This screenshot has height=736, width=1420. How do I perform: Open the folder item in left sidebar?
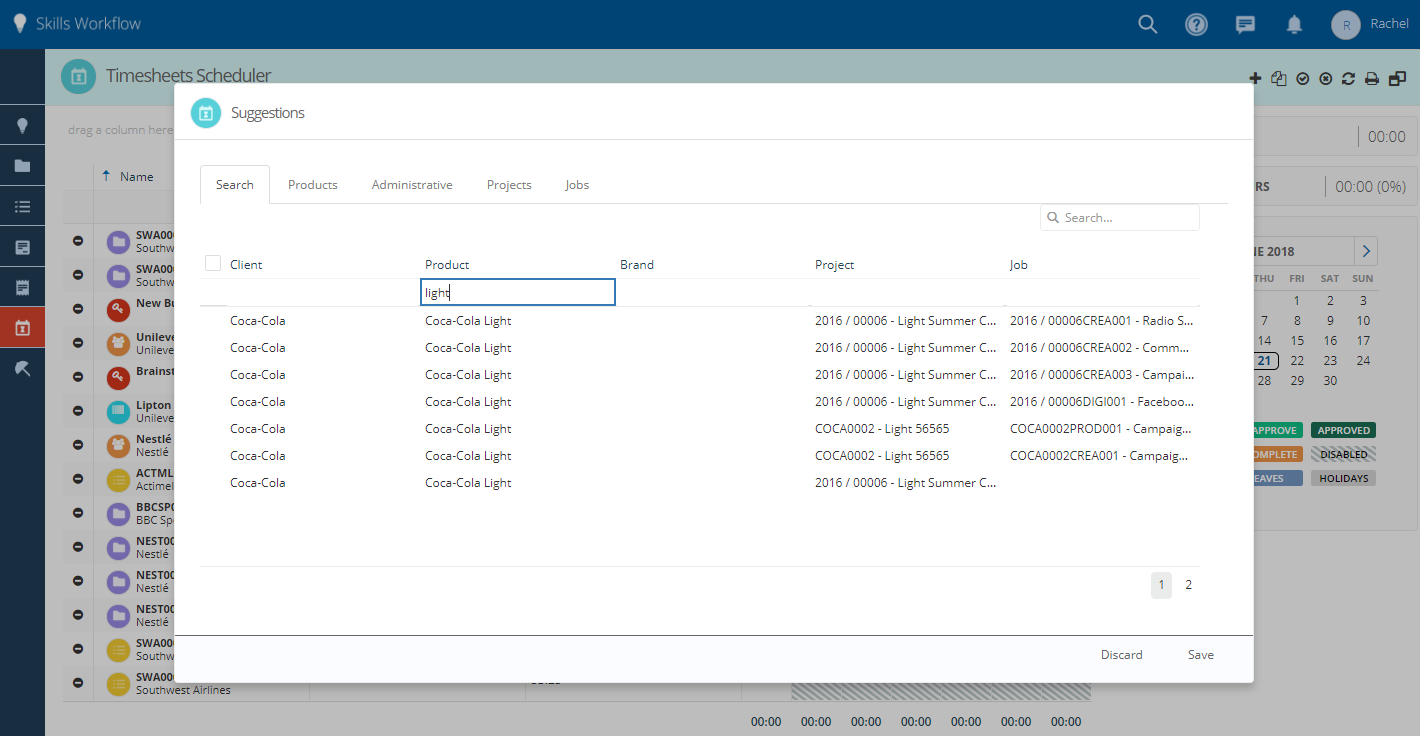tap(22, 166)
